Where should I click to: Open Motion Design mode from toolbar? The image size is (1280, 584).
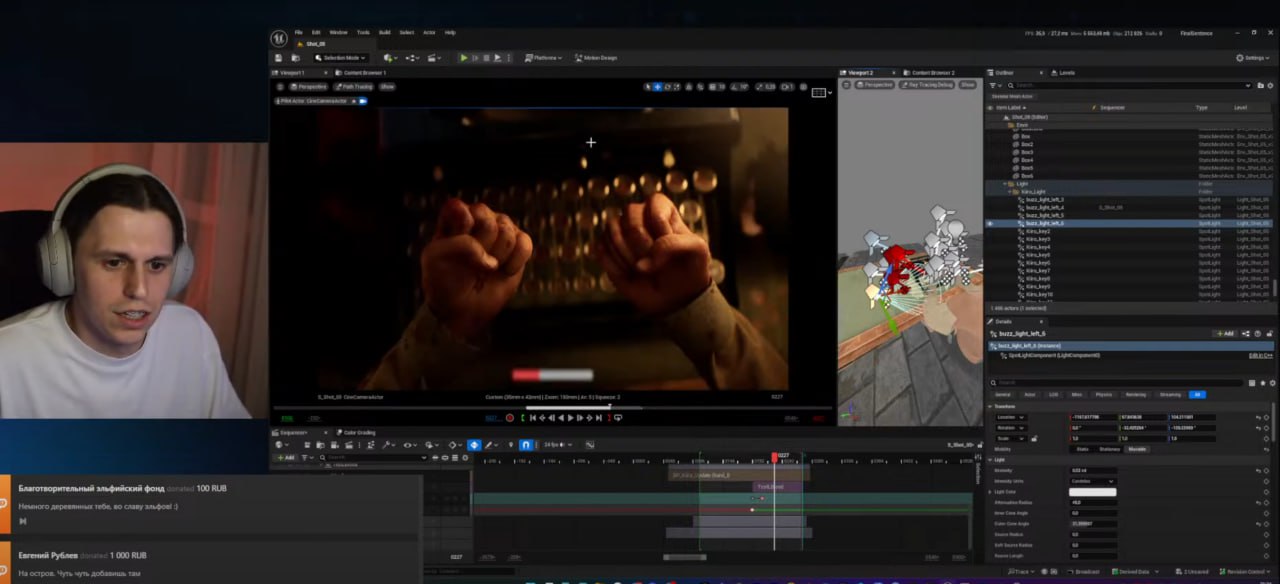pyautogui.click(x=596, y=58)
